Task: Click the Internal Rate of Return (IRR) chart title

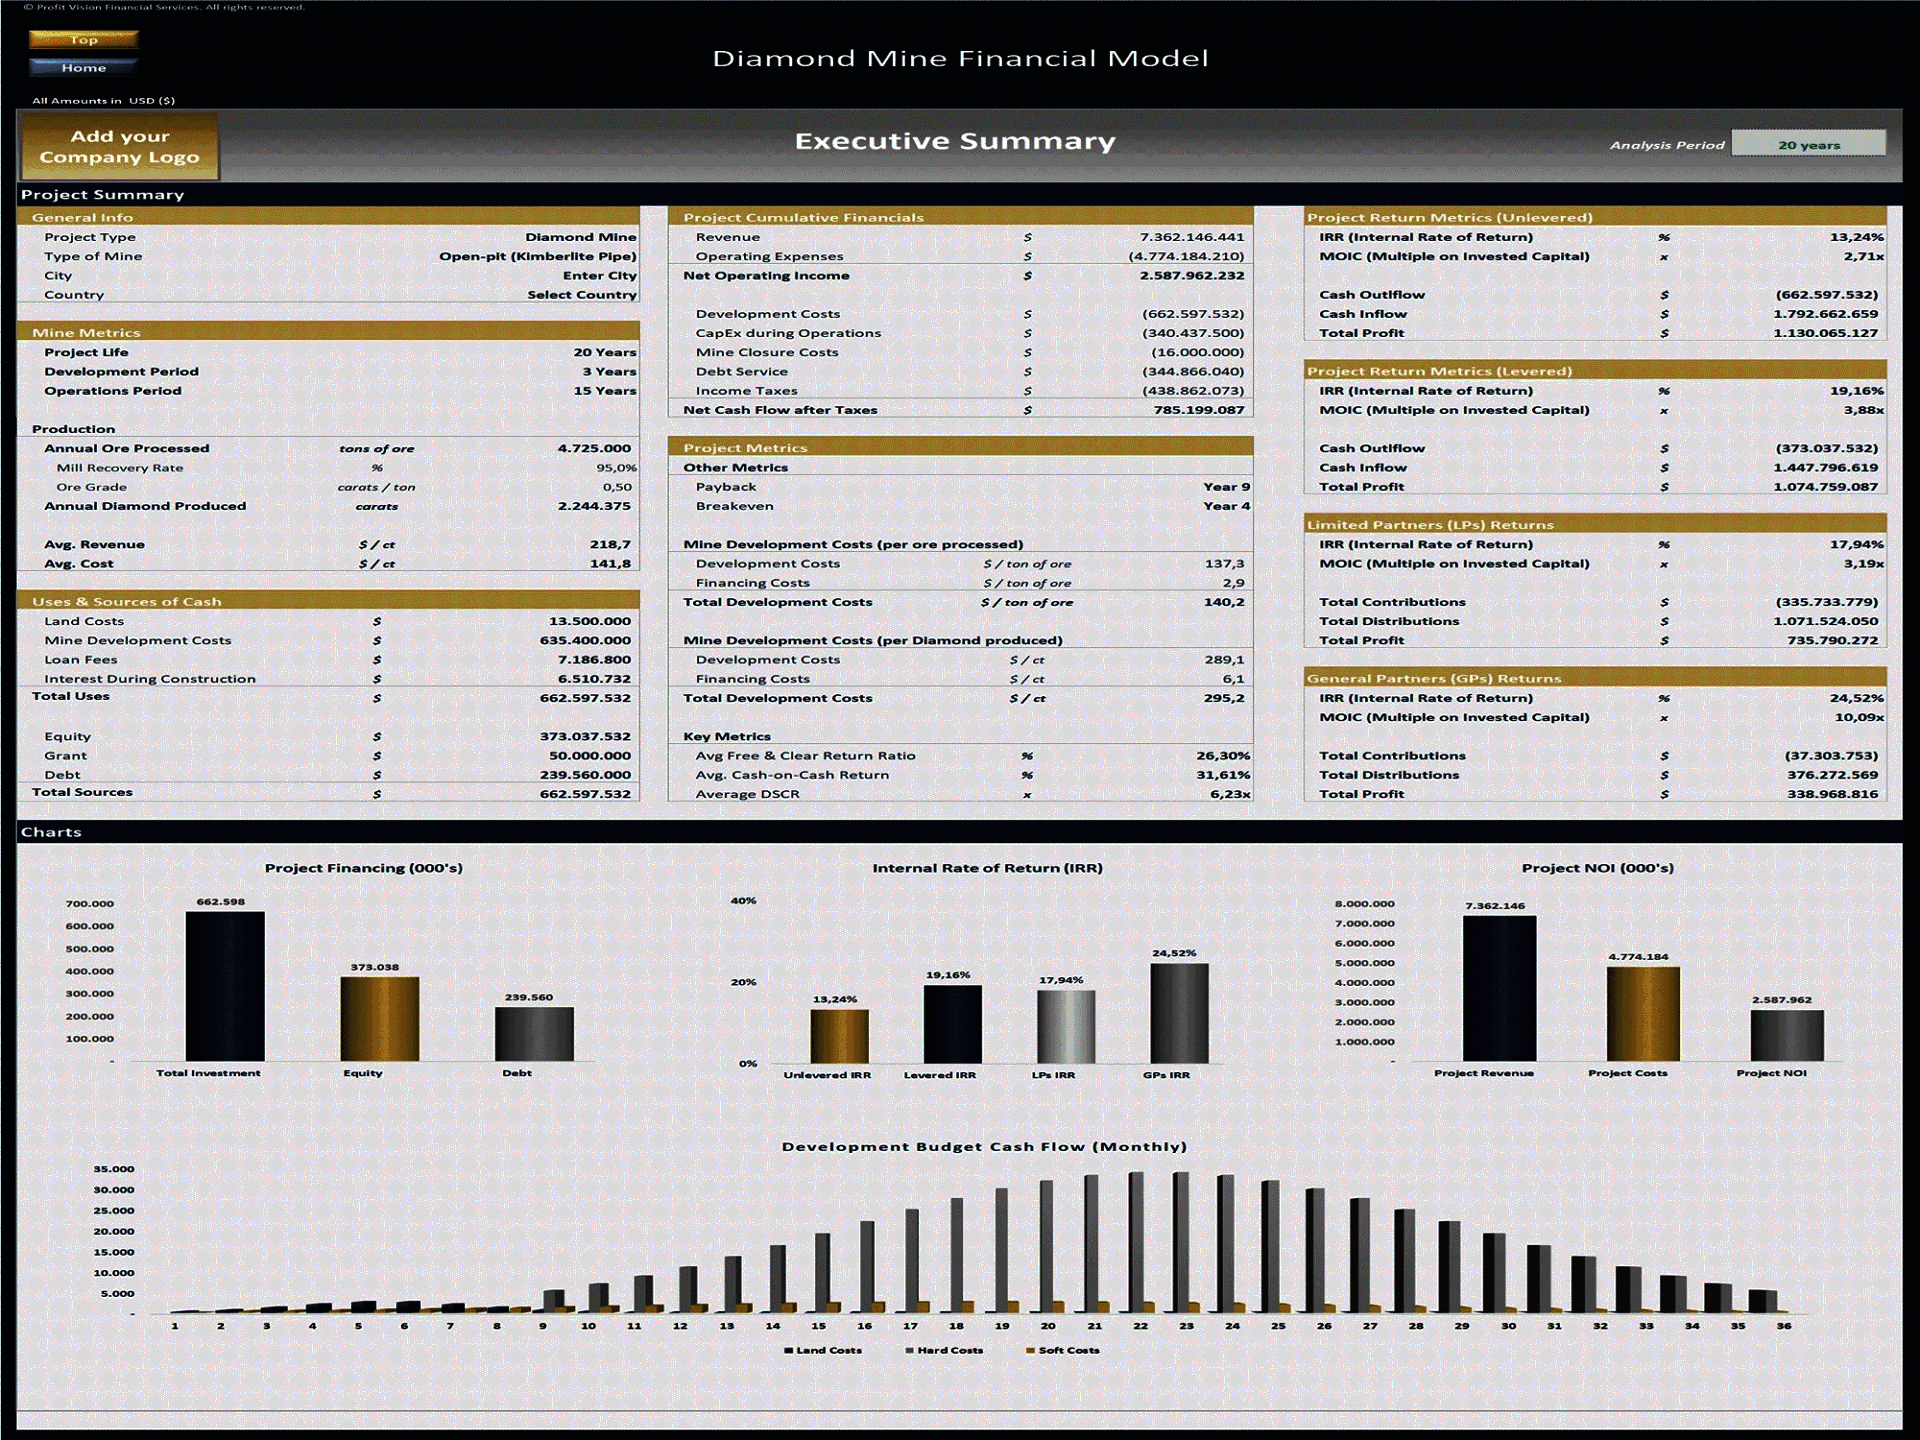Action: tap(987, 868)
